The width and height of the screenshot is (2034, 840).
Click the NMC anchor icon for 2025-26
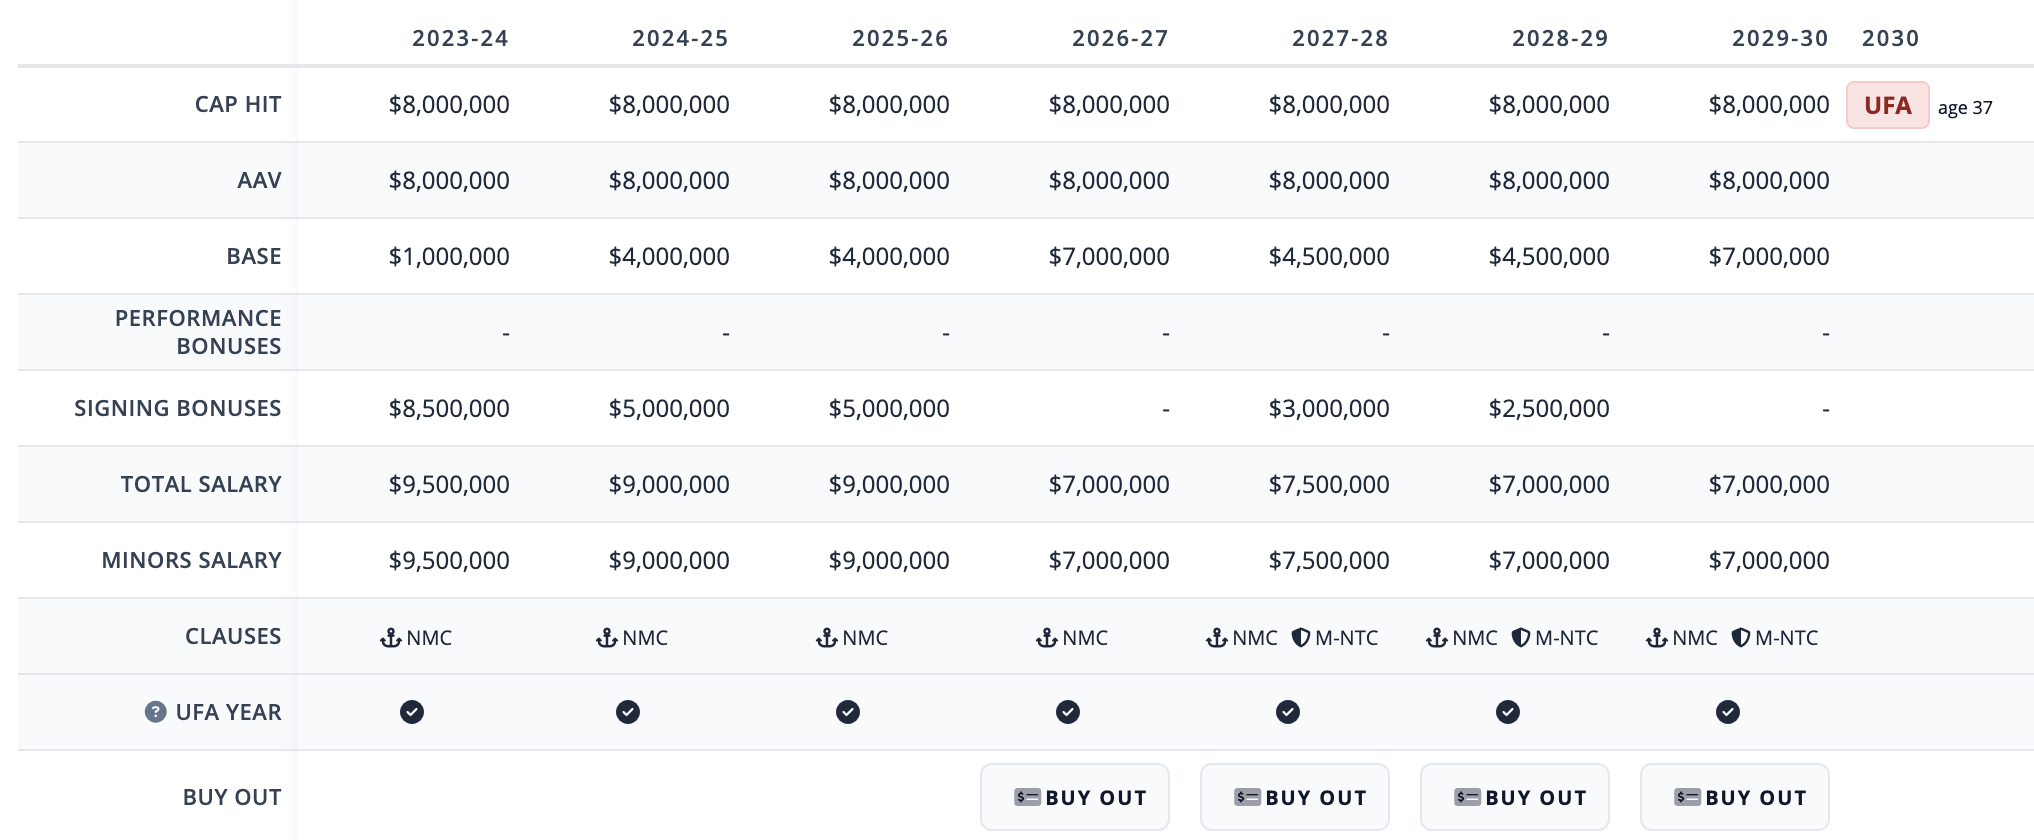[827, 638]
